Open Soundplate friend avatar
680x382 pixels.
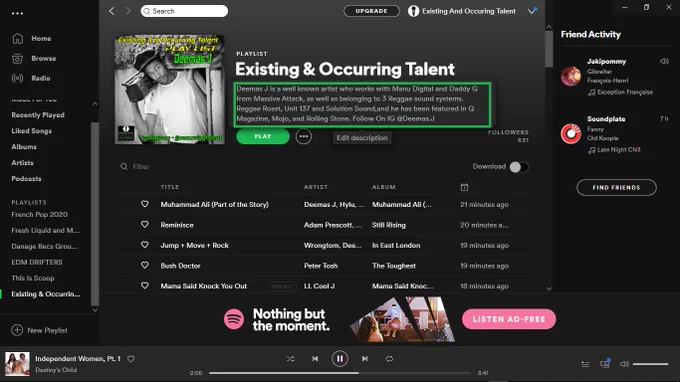point(570,134)
